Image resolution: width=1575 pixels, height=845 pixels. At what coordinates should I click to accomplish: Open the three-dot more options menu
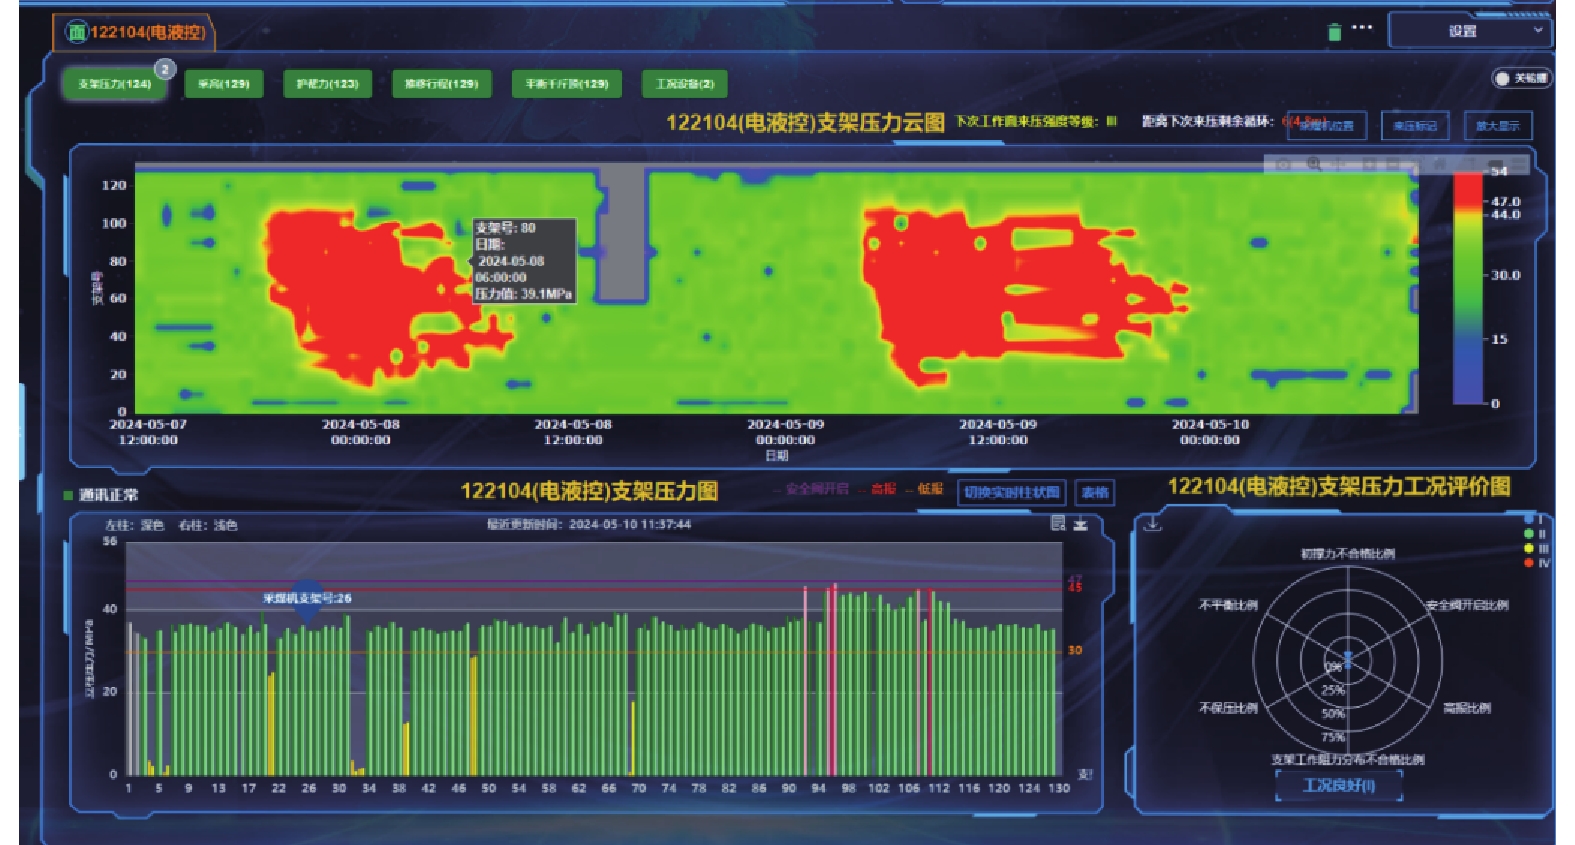pos(1362,28)
